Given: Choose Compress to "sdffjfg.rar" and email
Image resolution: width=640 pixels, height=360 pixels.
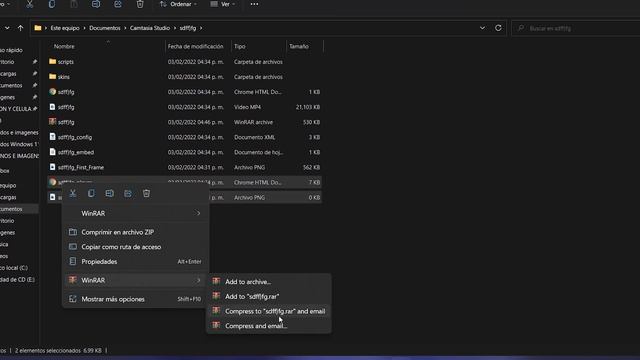Looking at the screenshot, I should (269, 311).
